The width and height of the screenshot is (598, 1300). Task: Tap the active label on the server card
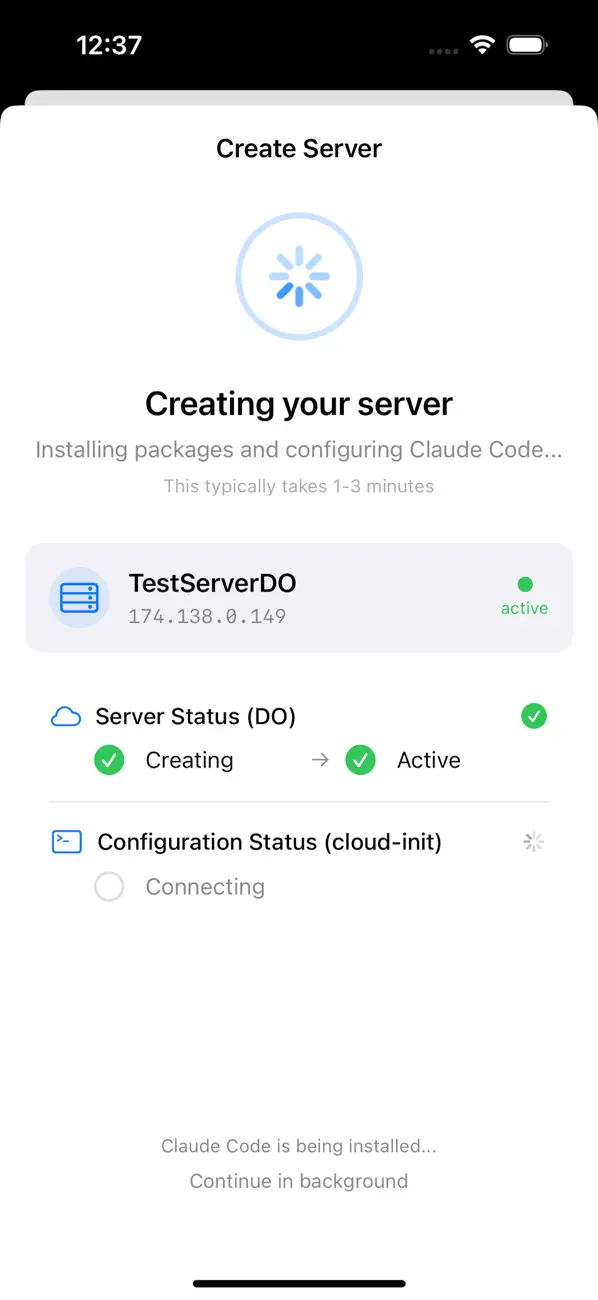[x=524, y=607]
